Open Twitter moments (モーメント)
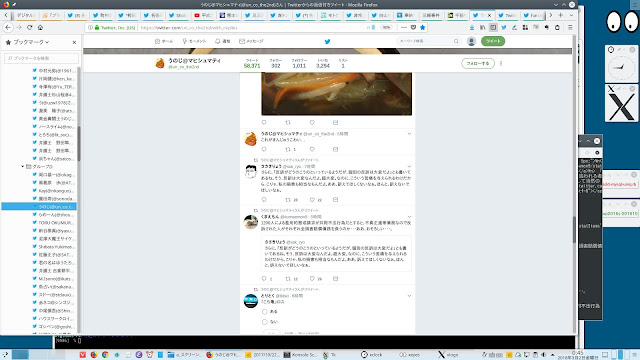Viewport: 640px width, 360px height. tap(194, 41)
